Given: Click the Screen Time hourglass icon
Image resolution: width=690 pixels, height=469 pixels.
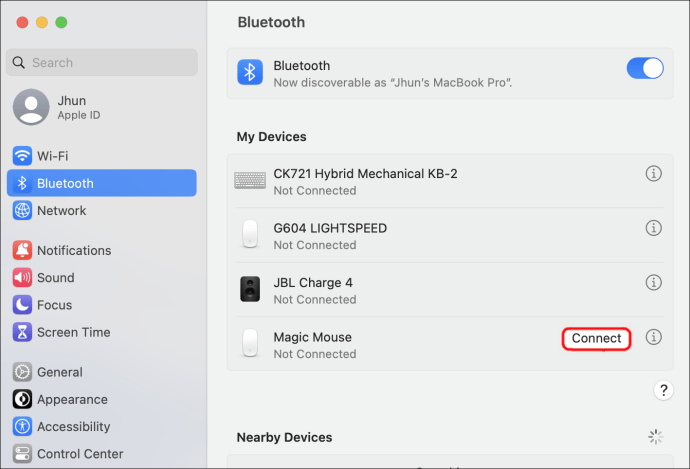Looking at the screenshot, I should point(22,332).
